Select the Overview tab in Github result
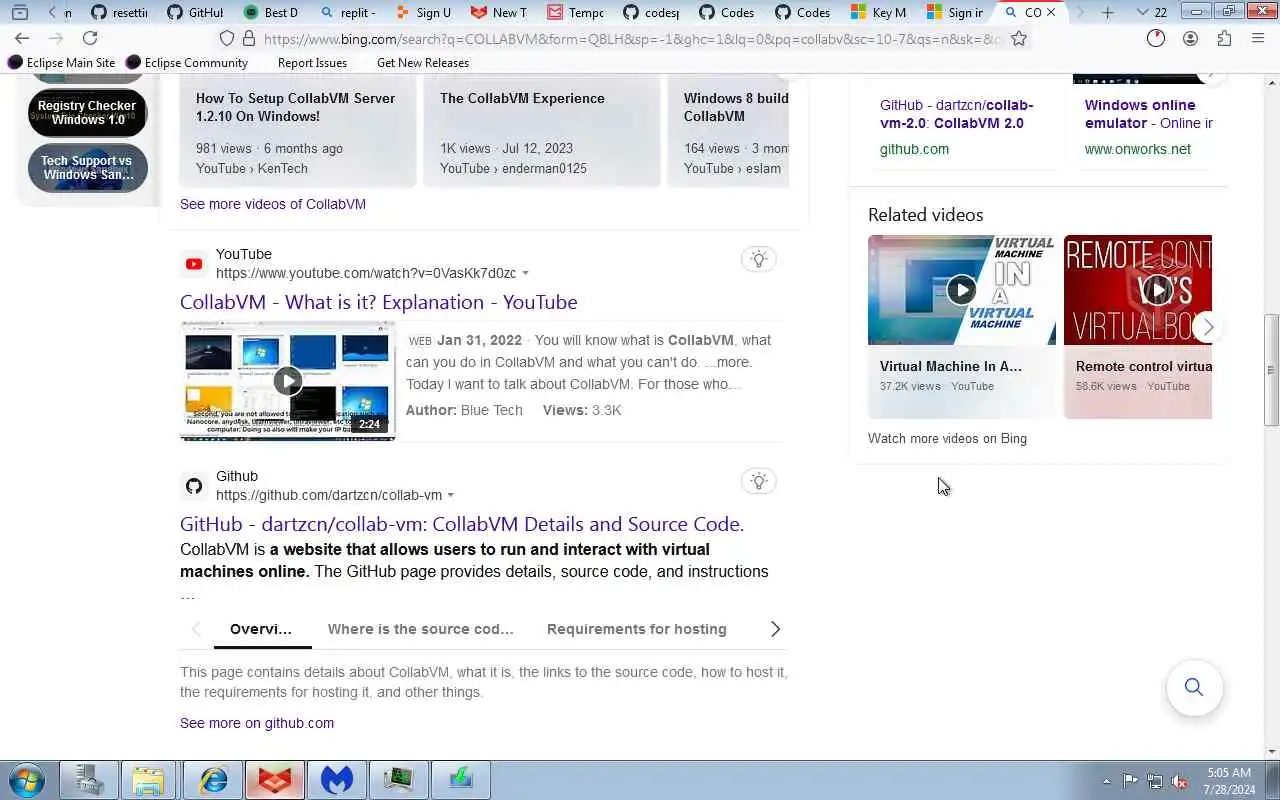The width and height of the screenshot is (1280, 800). tap(261, 629)
